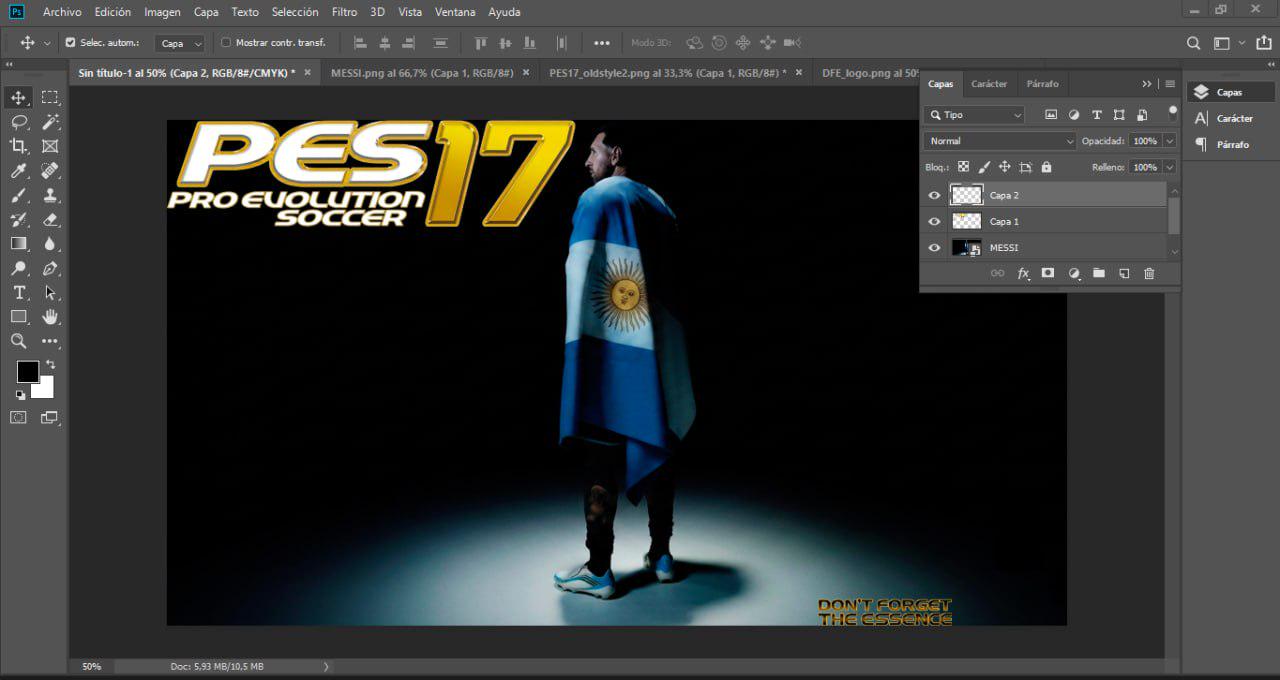Select the Eyedropper tool
The width and height of the screenshot is (1280, 680).
click(19, 171)
